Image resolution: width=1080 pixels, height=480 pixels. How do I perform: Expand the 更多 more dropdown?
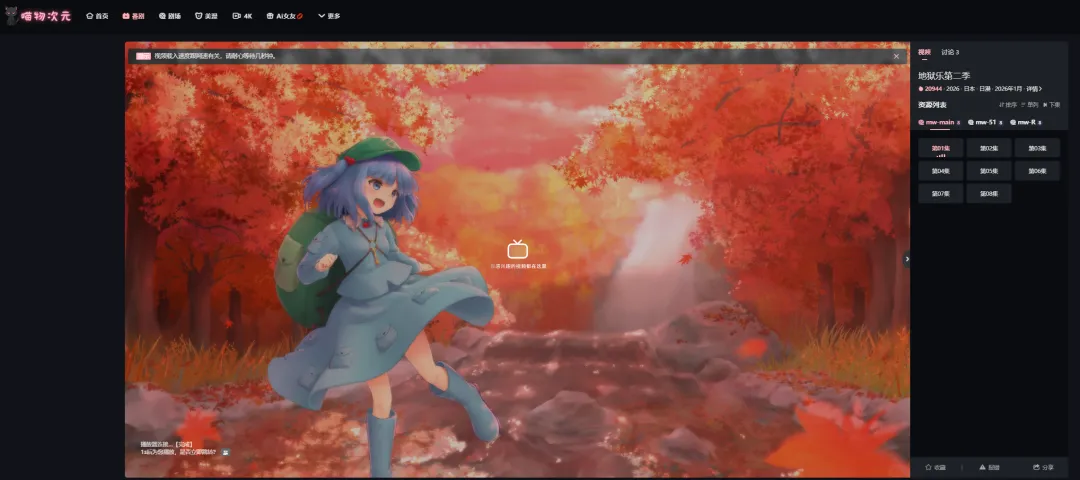coord(329,16)
